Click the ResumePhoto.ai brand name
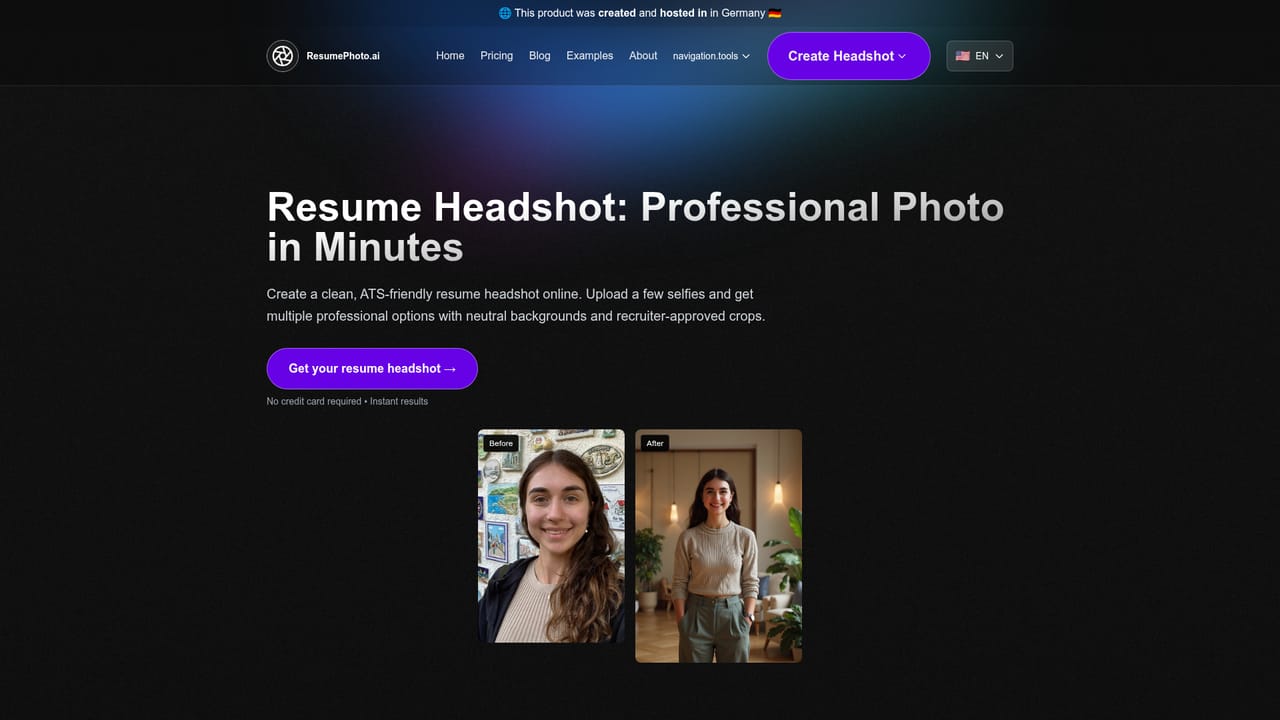 [343, 56]
